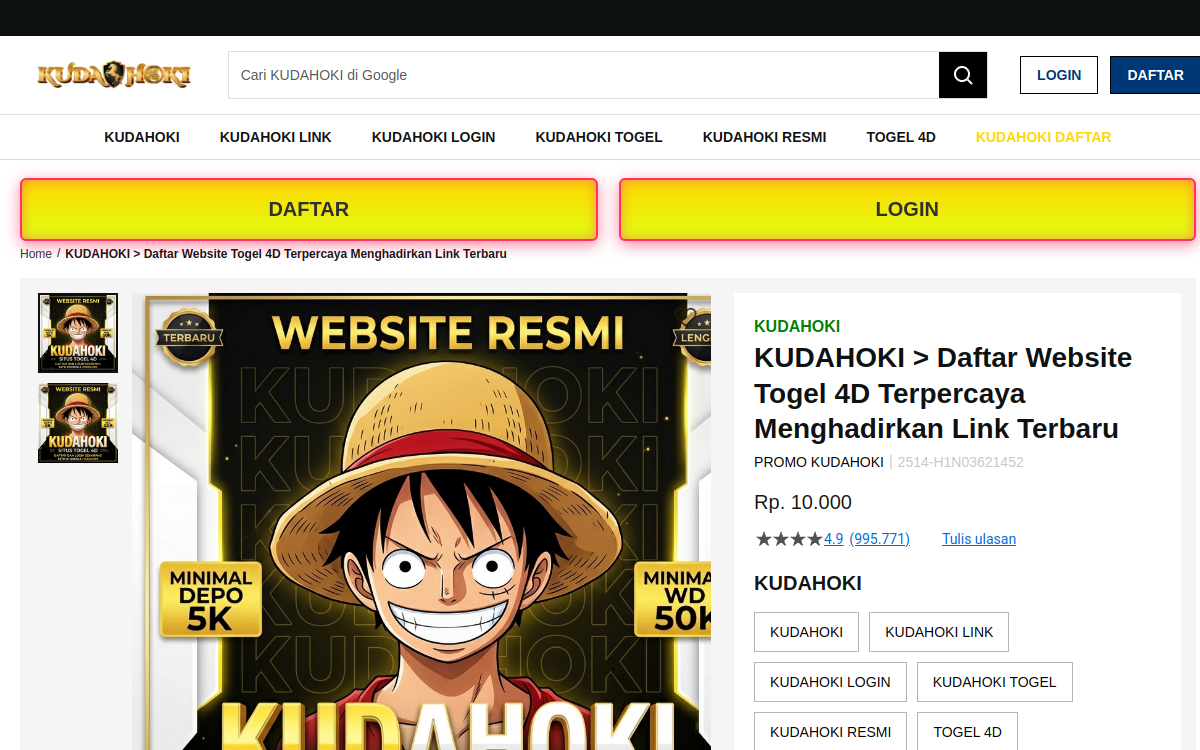
Task: Click the 4.9 rating link
Action: coord(834,539)
